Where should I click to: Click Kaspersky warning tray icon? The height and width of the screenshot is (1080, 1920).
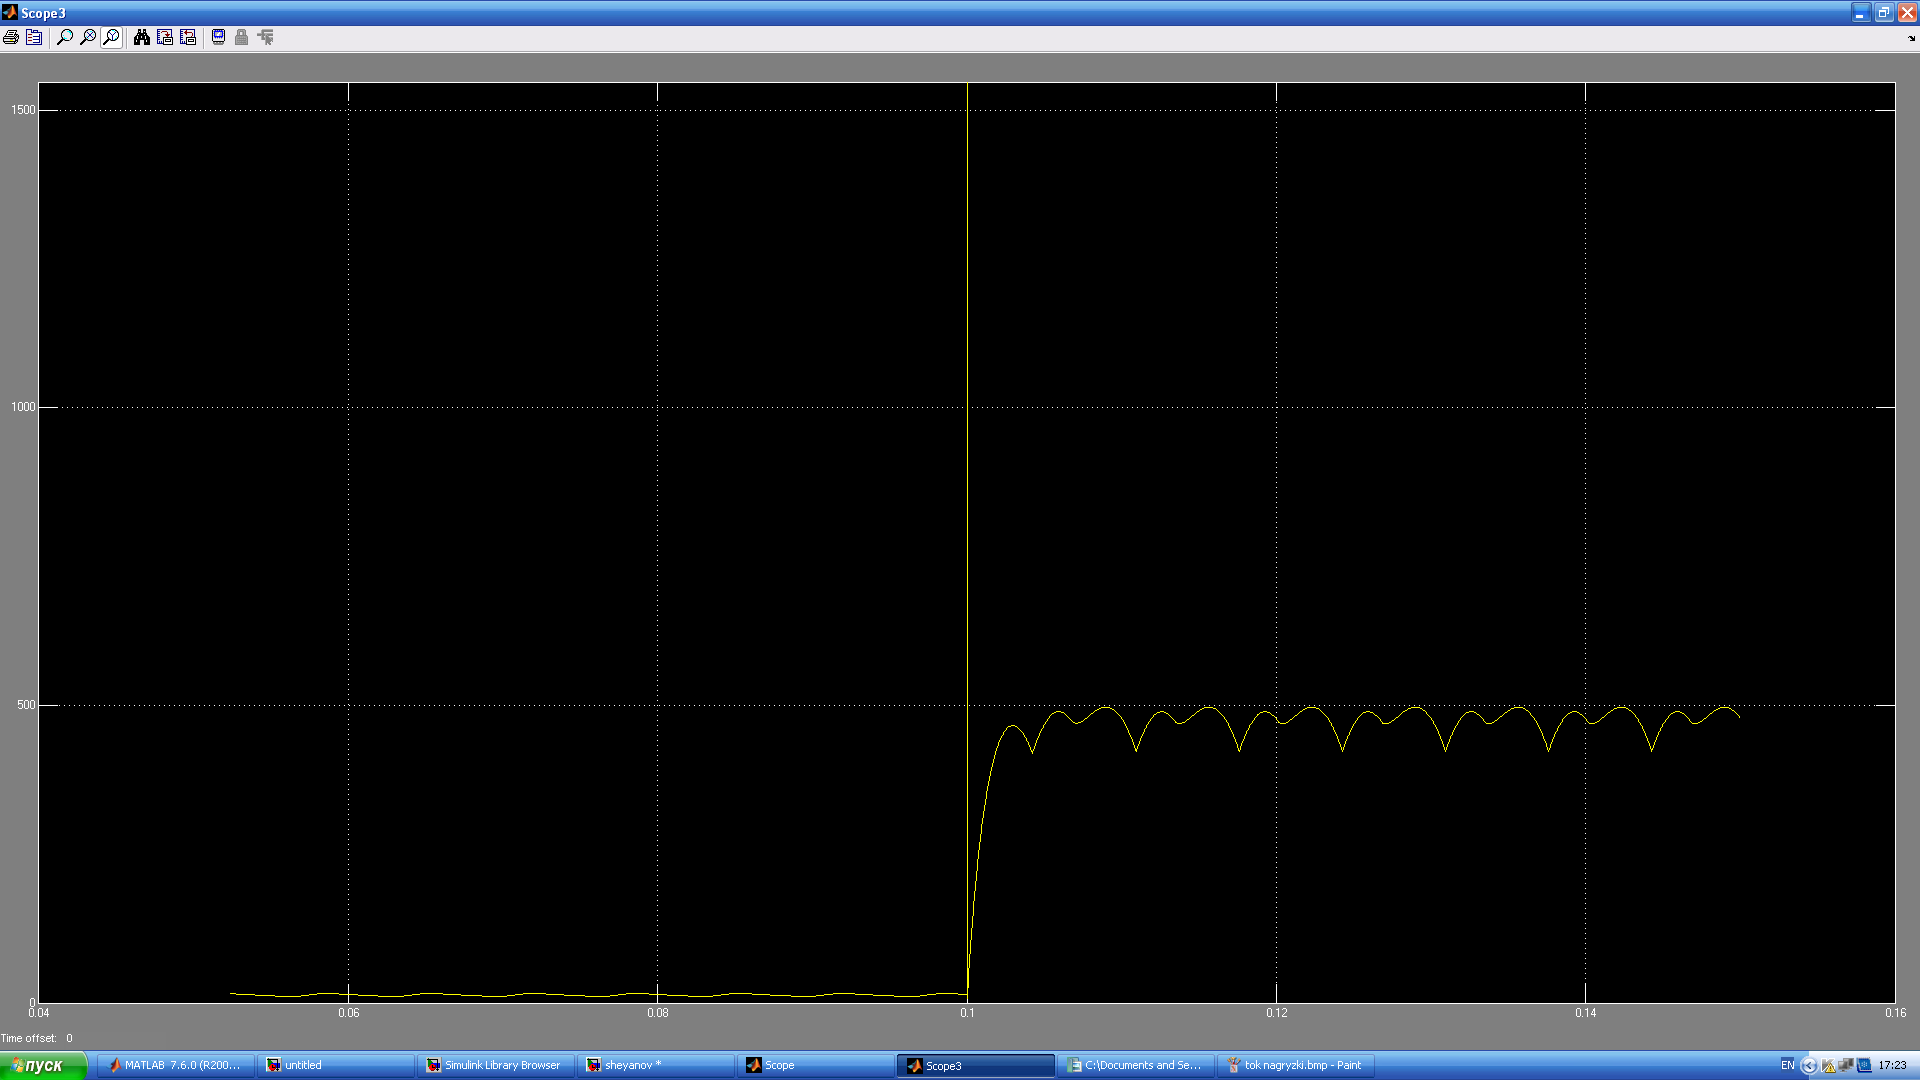pyautogui.click(x=1828, y=1066)
